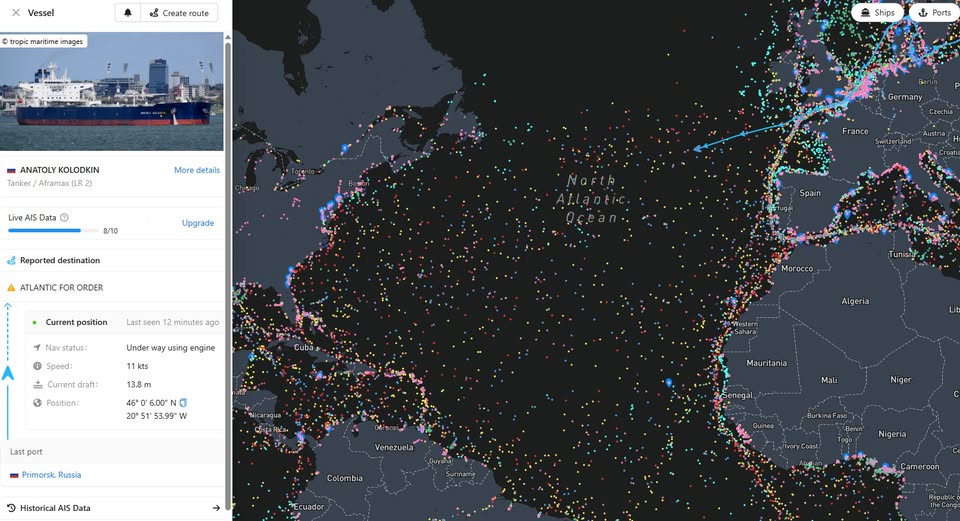Click the Current draft icon
Viewport: 960px width, 521px height.
pos(37,384)
